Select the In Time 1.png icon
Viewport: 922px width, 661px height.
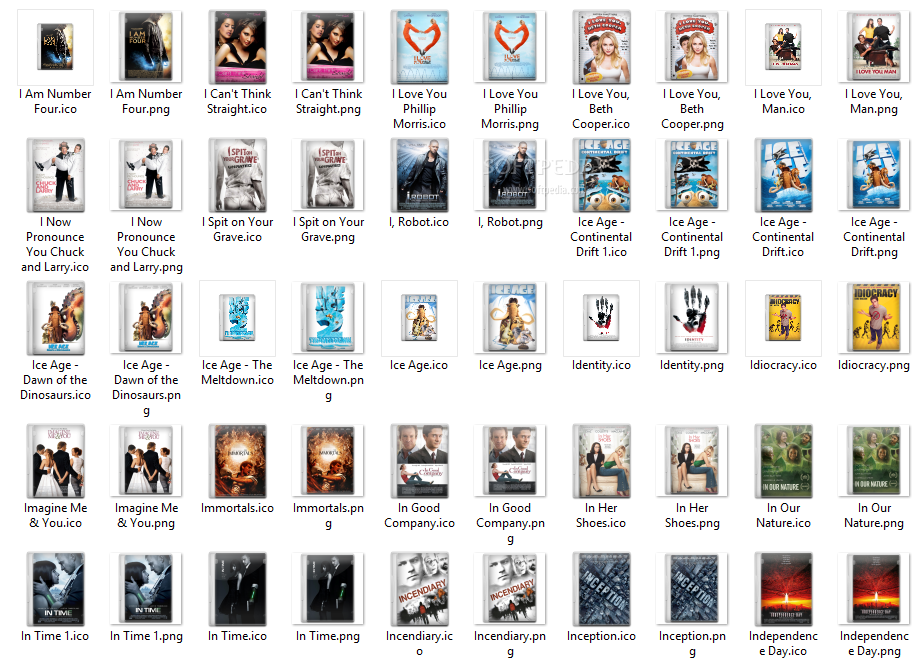coord(146,589)
